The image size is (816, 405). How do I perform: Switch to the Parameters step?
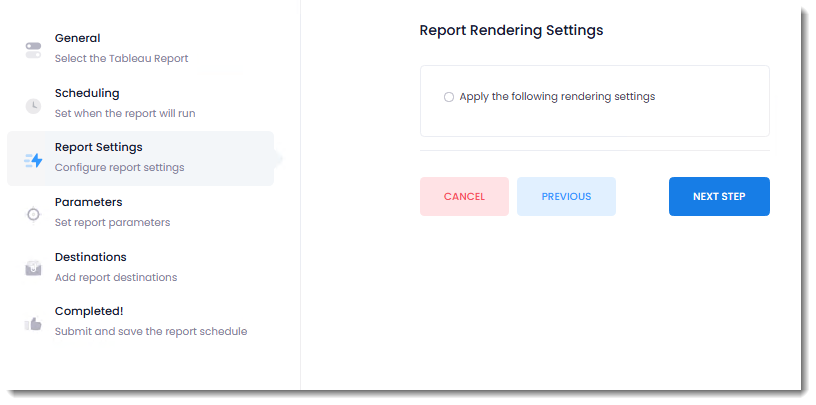(x=88, y=202)
